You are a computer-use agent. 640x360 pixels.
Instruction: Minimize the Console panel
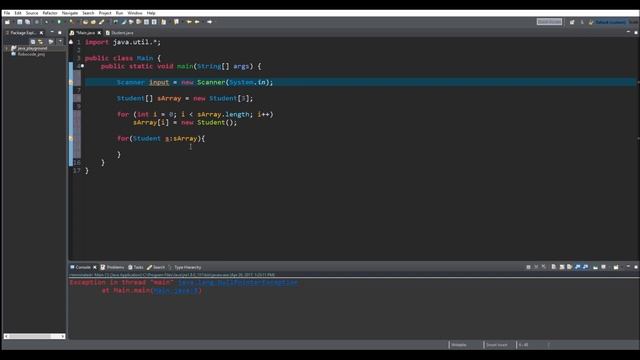pyautogui.click(x=628, y=267)
